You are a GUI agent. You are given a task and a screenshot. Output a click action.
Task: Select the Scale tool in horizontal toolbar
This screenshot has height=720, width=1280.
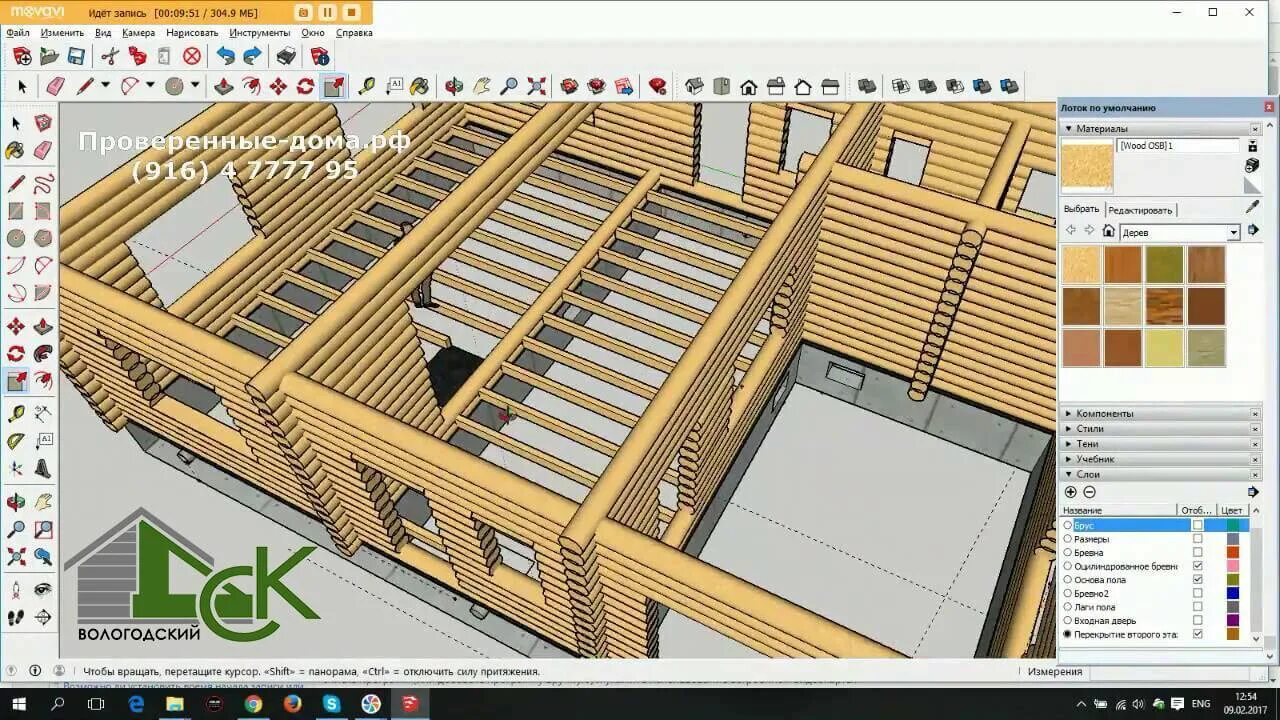333,86
